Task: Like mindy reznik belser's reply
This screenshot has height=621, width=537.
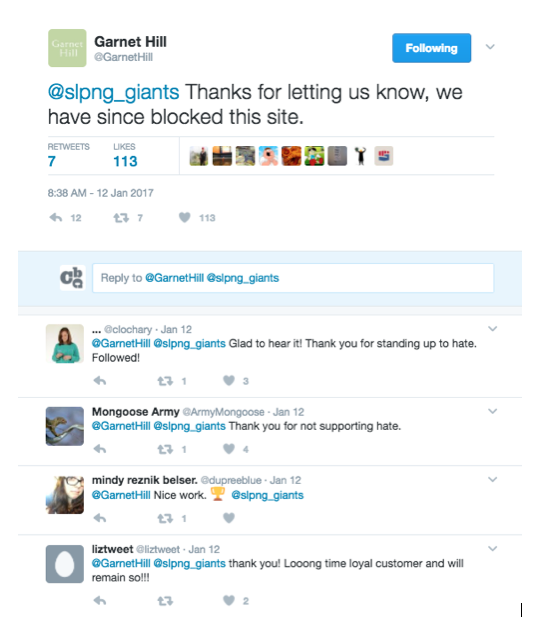Action: click(229, 518)
